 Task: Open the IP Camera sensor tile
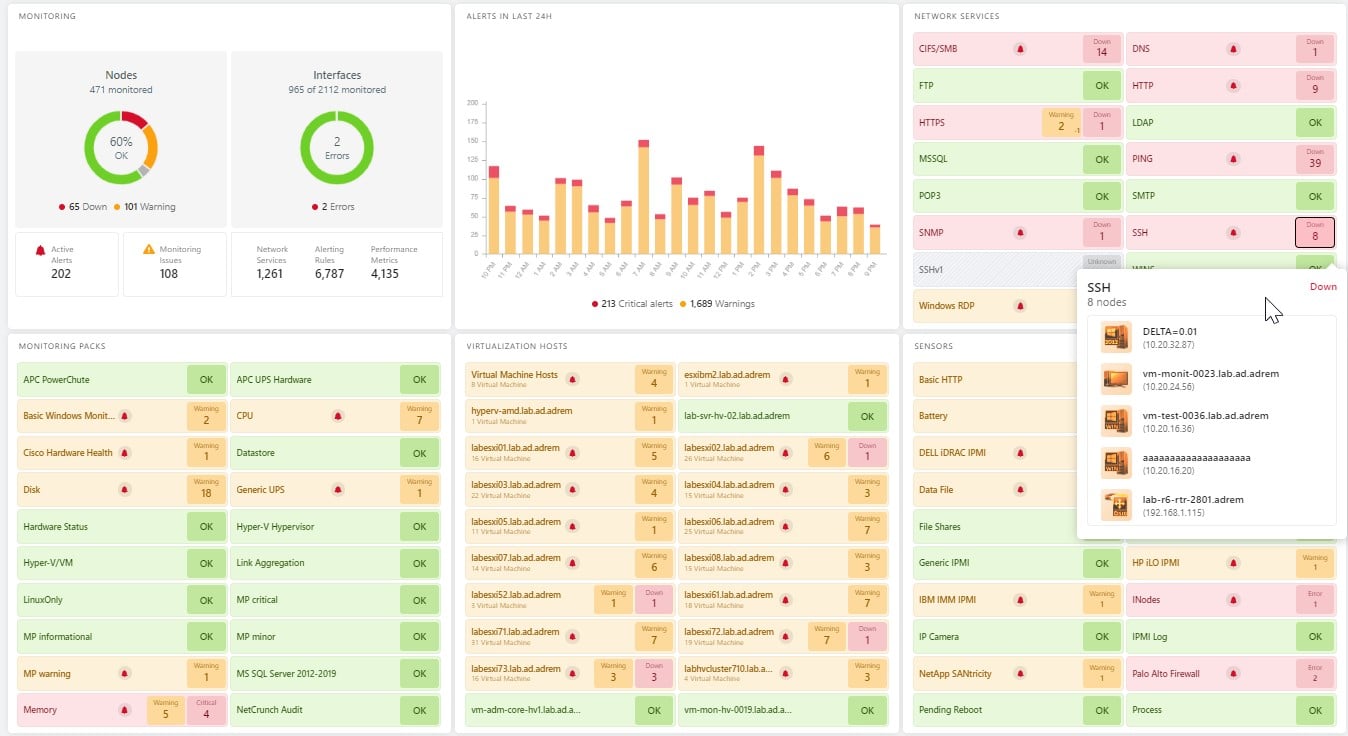pos(1018,636)
